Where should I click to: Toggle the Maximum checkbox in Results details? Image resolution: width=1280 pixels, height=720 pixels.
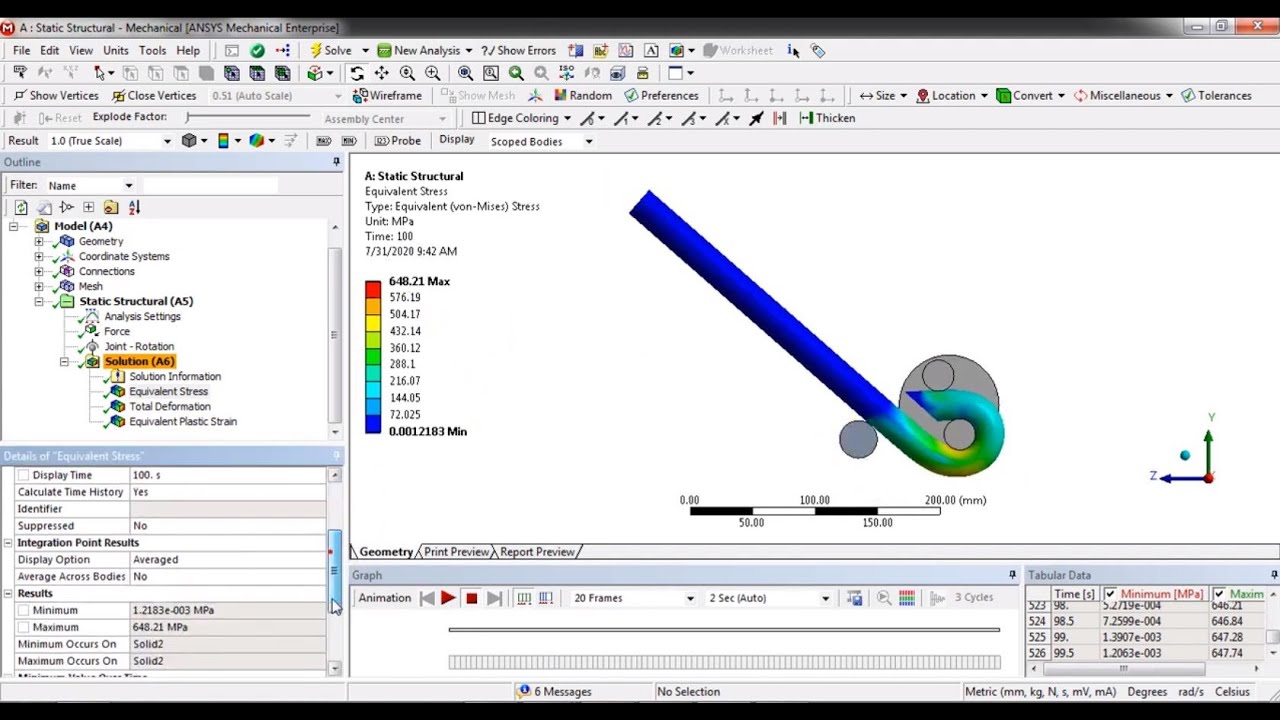pos(23,627)
